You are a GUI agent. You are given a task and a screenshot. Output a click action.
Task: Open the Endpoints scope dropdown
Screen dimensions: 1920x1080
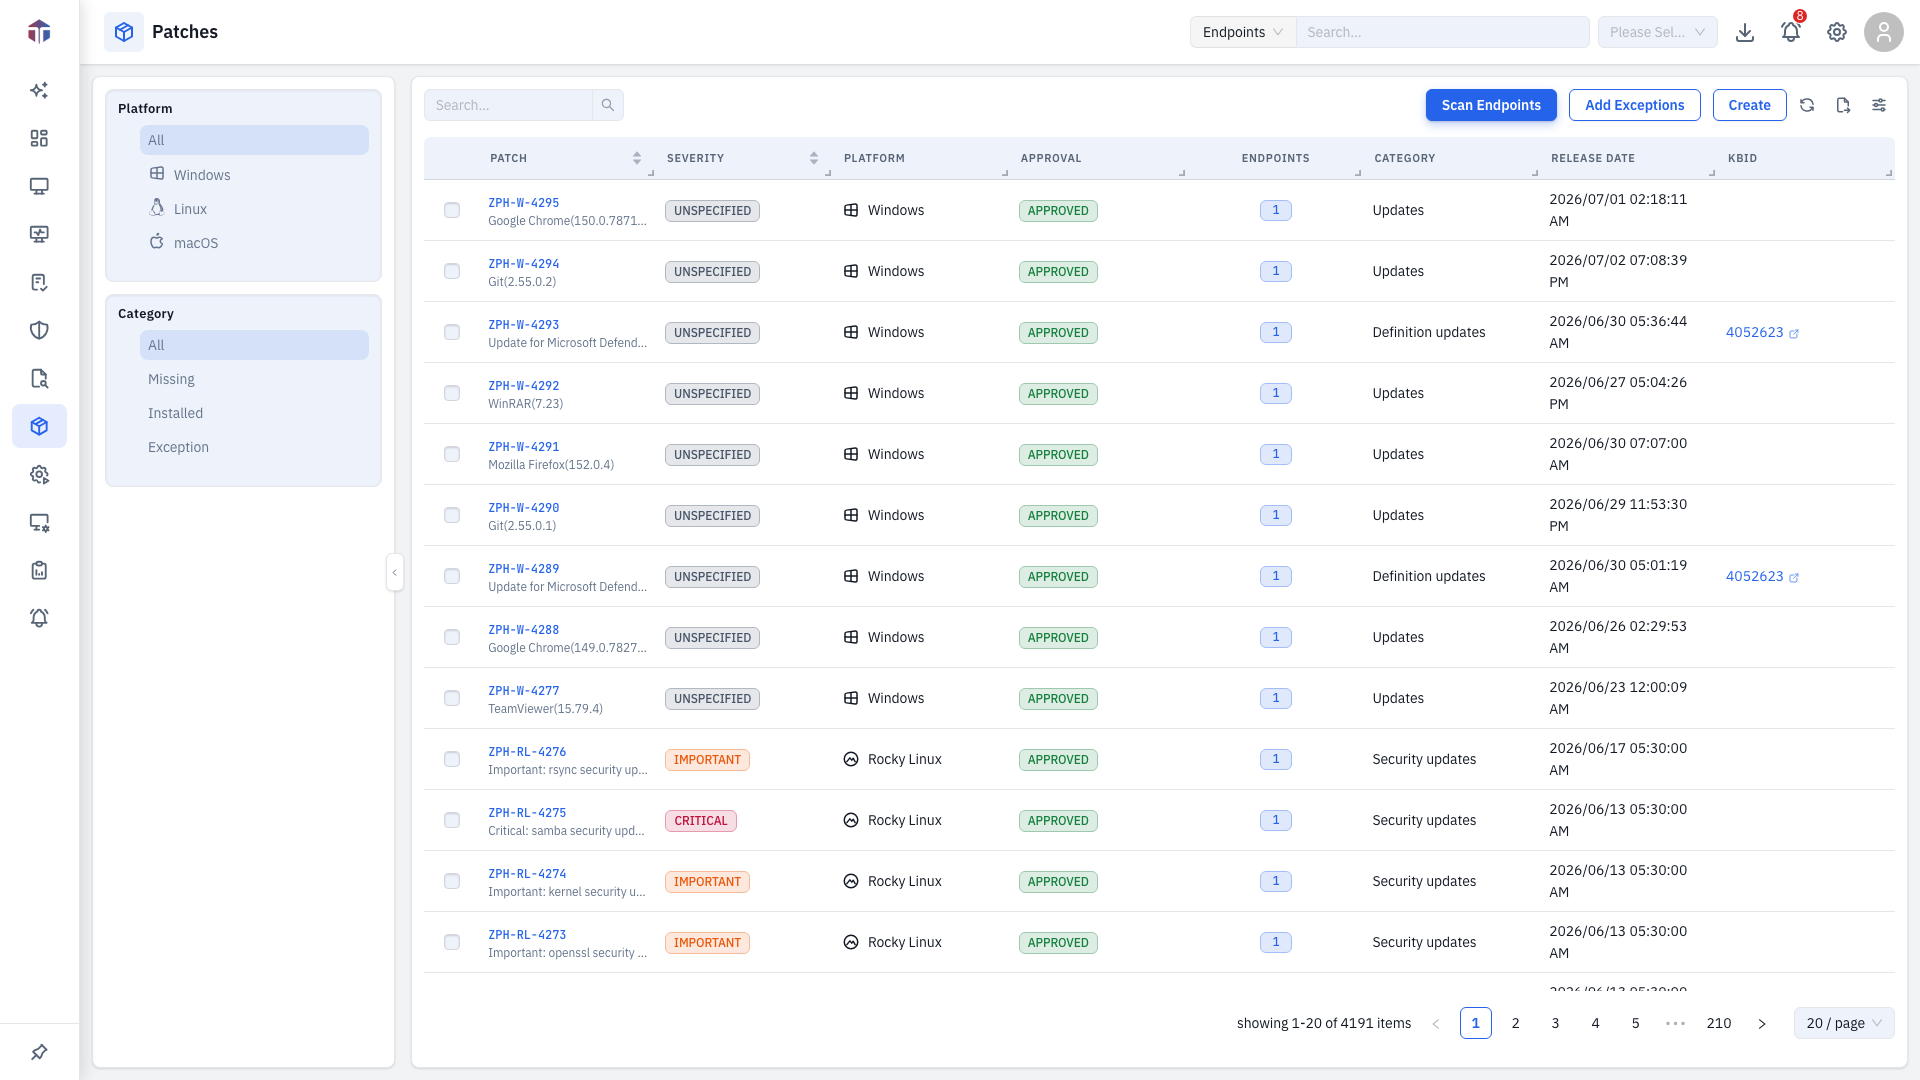(1243, 32)
